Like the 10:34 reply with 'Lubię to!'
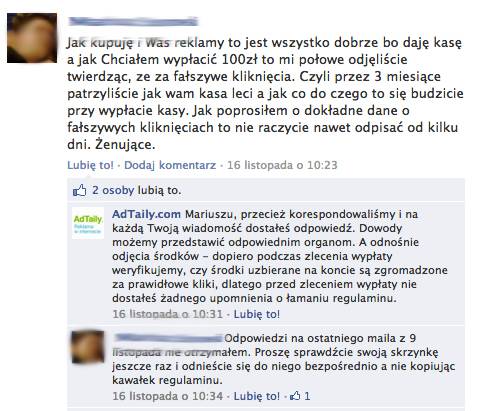Viewport: 495px width, 411px height. 257,396
